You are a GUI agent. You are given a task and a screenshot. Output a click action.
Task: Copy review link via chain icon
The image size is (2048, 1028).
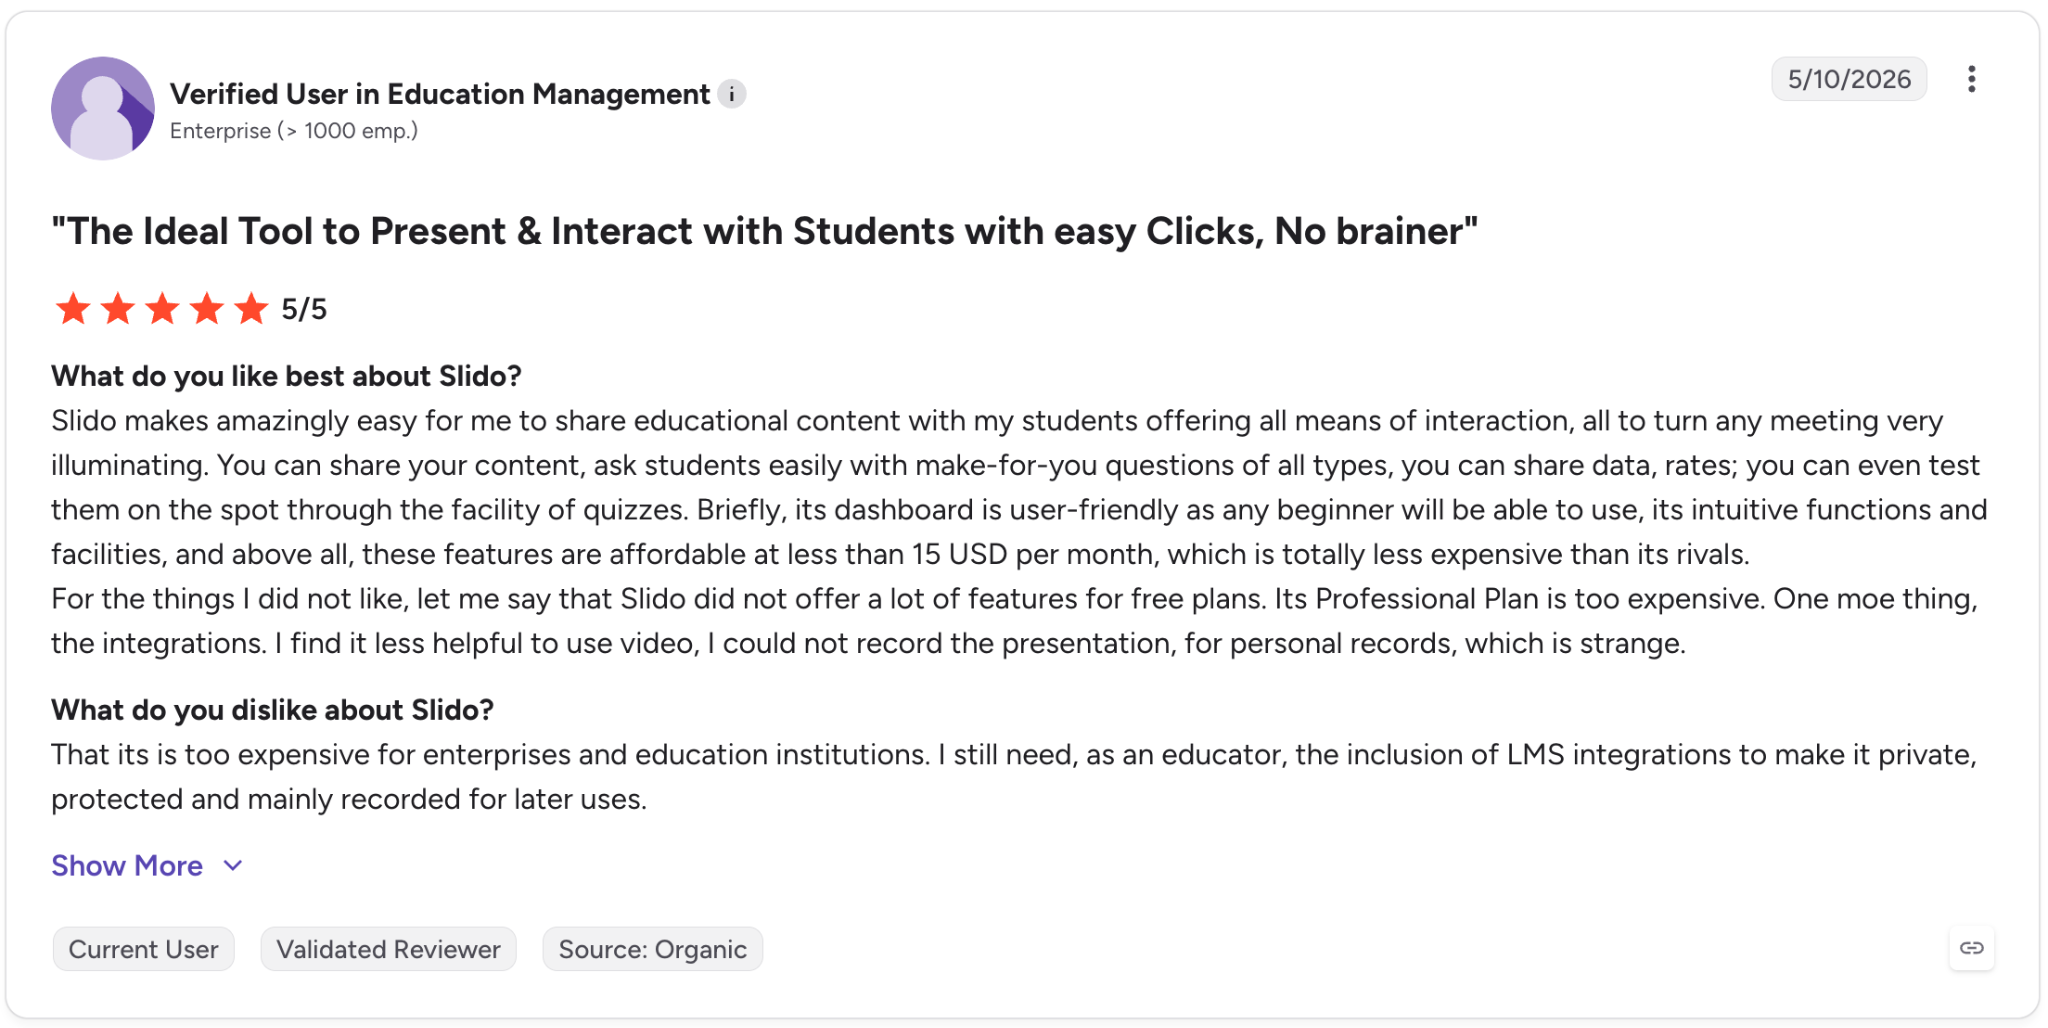(1971, 948)
